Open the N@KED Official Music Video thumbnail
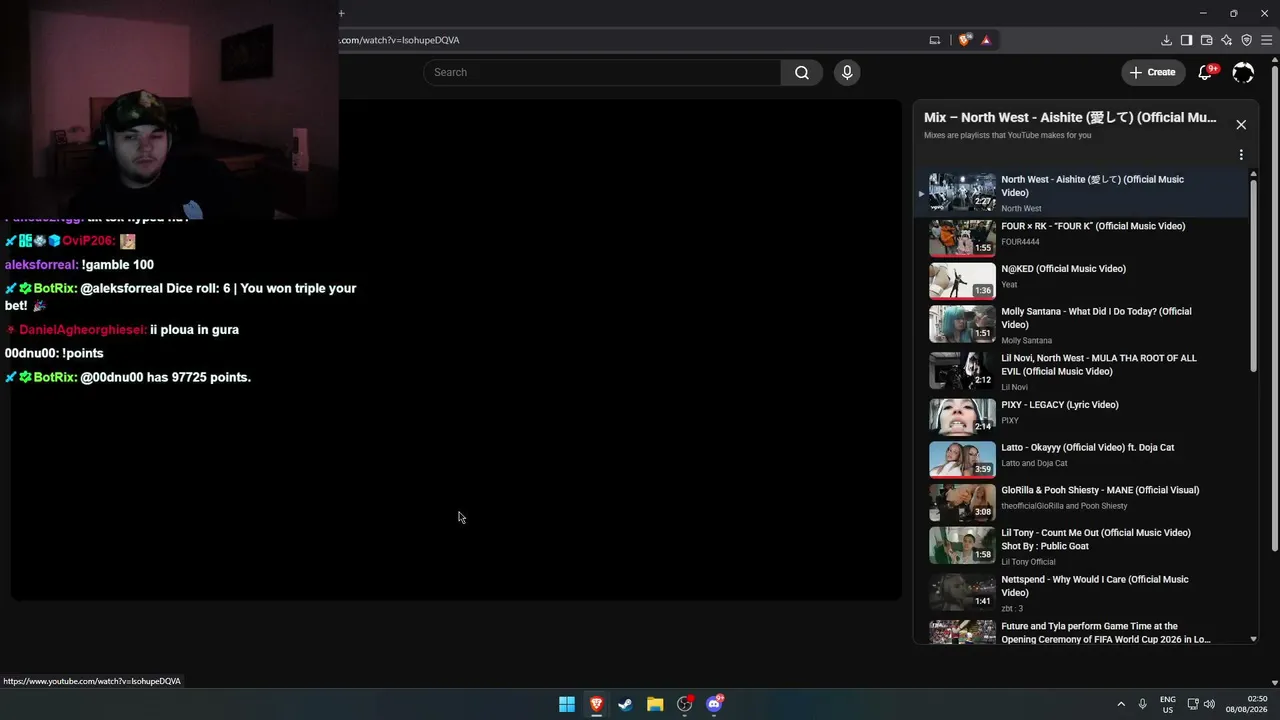 pos(962,281)
